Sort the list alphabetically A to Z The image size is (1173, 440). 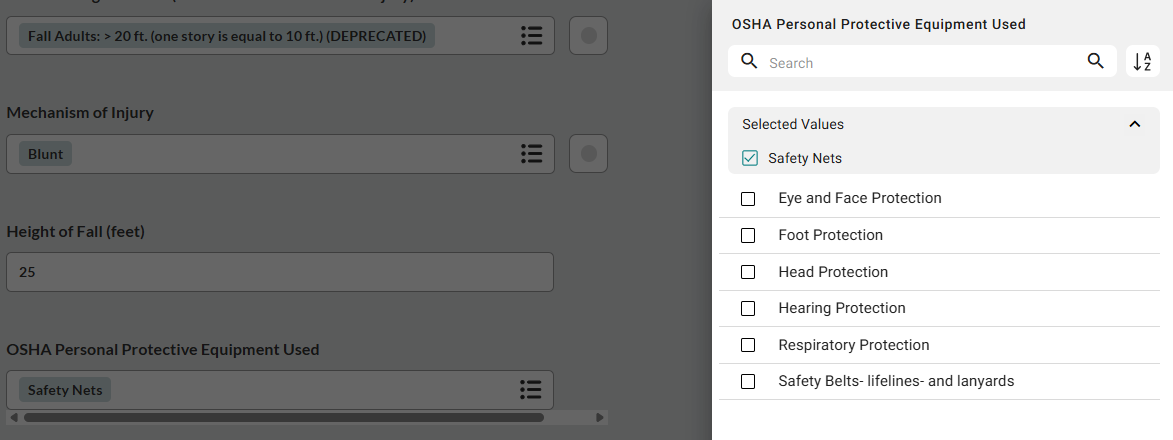click(x=1142, y=62)
